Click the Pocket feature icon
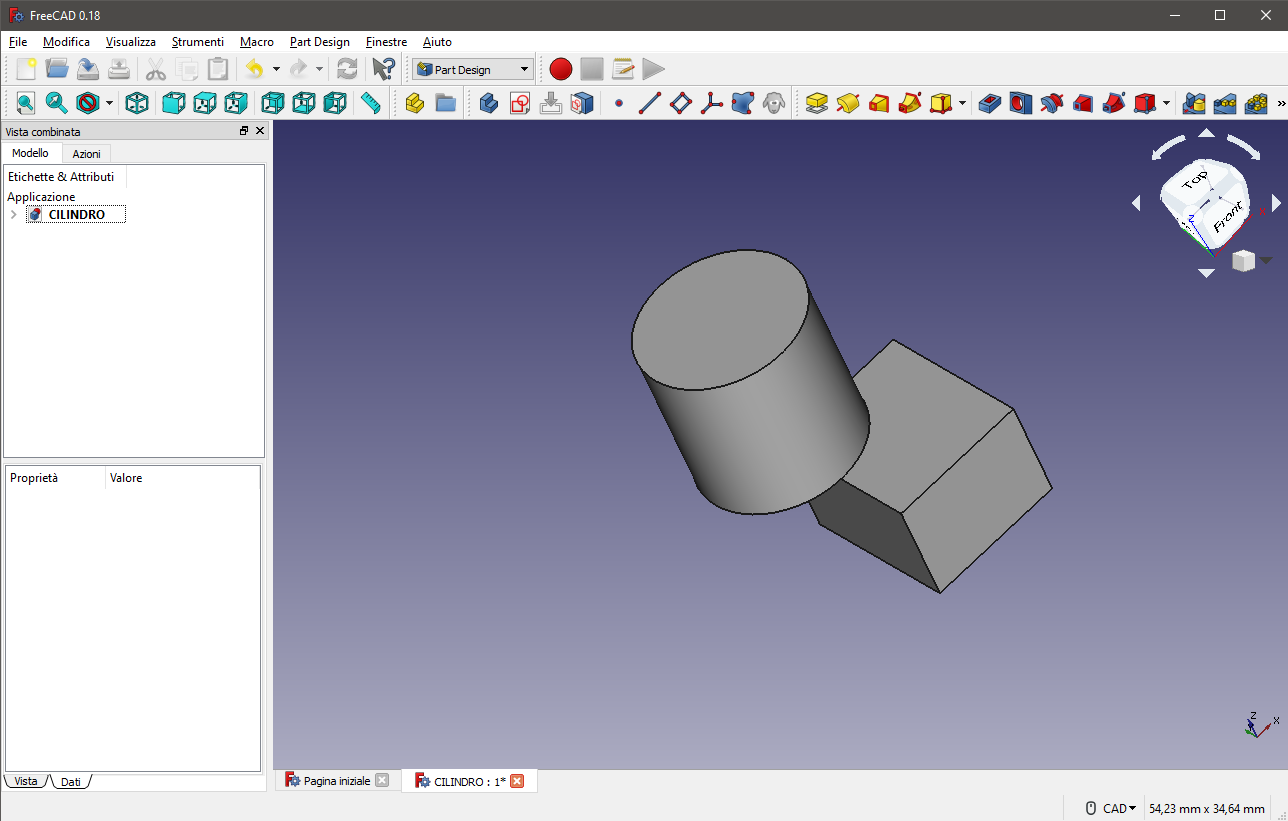 point(990,103)
